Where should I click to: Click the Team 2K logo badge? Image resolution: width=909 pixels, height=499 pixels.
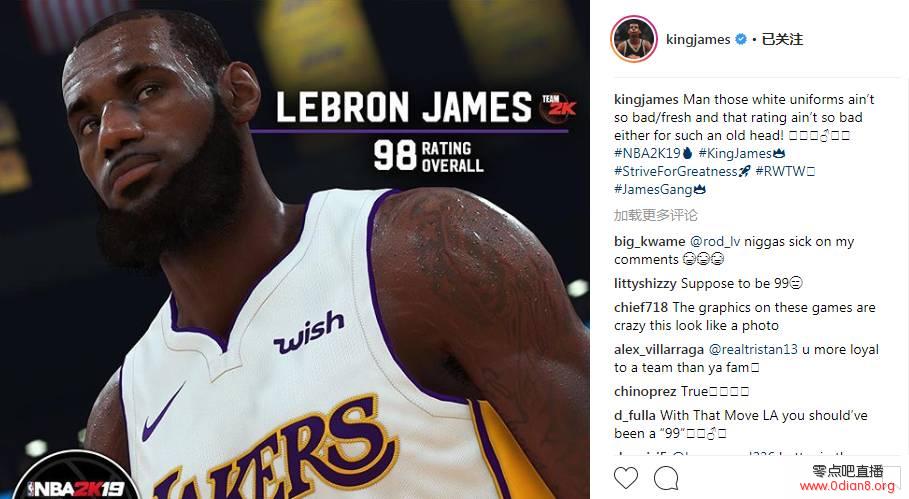pyautogui.click(x=558, y=107)
